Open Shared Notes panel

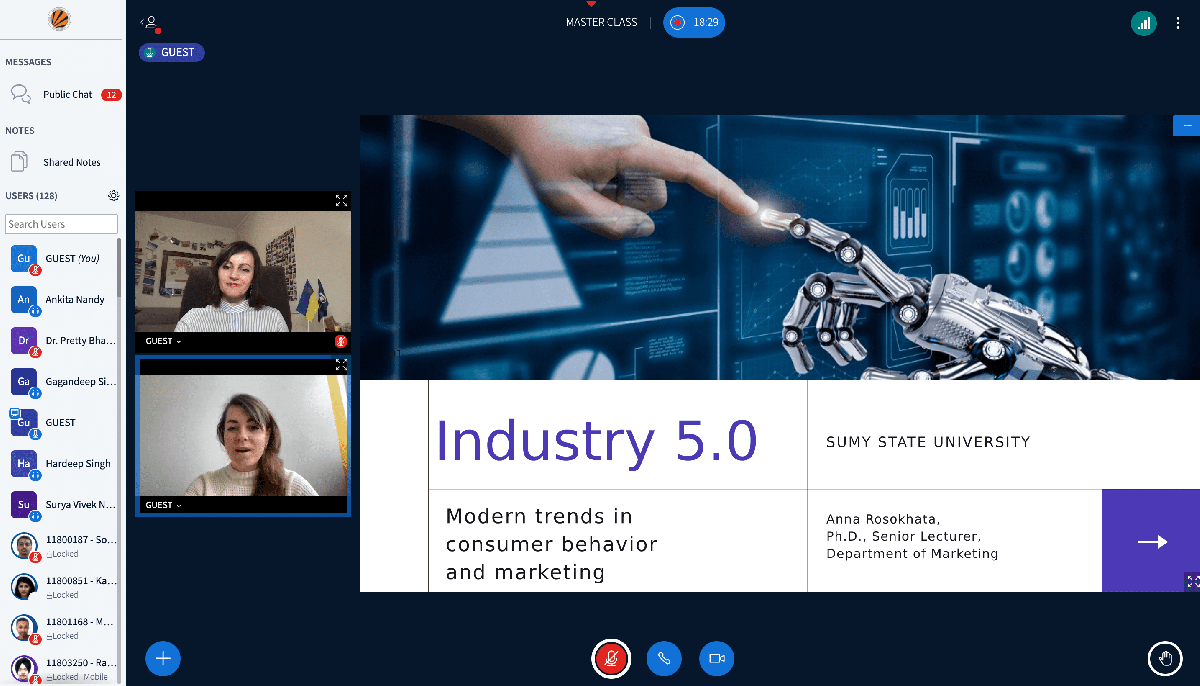[x=71, y=162]
